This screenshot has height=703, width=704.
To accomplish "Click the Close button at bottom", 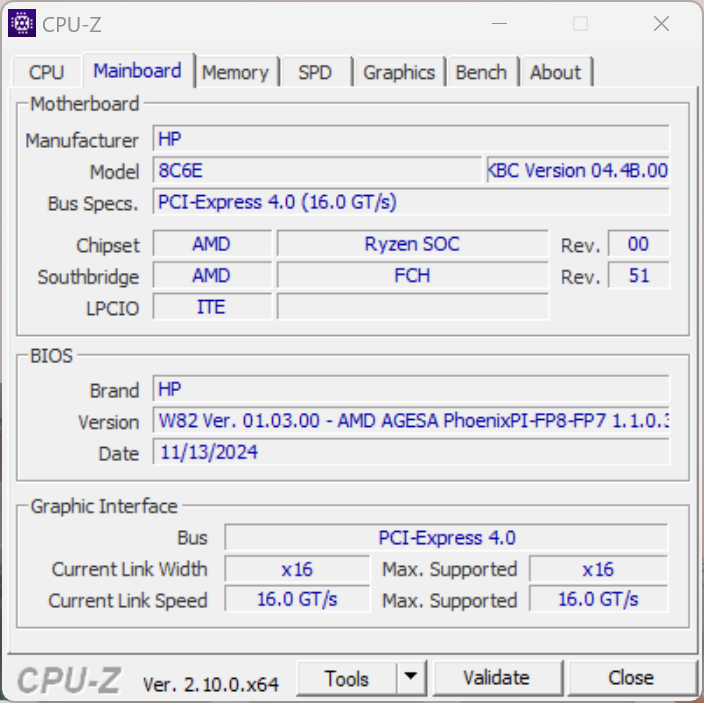I will click(631, 678).
